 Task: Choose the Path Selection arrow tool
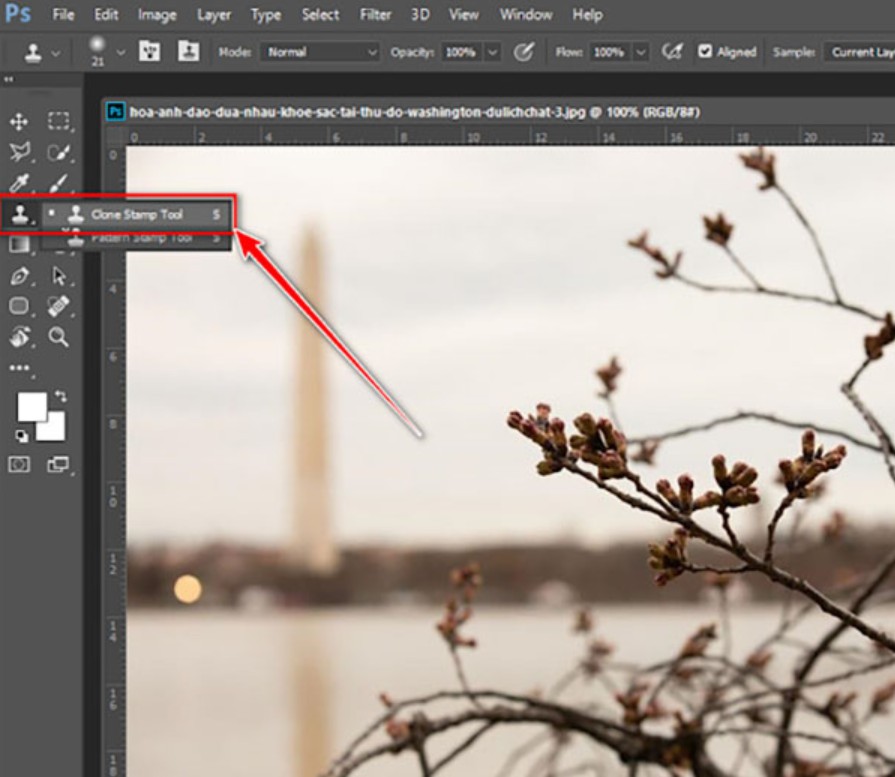(x=59, y=276)
